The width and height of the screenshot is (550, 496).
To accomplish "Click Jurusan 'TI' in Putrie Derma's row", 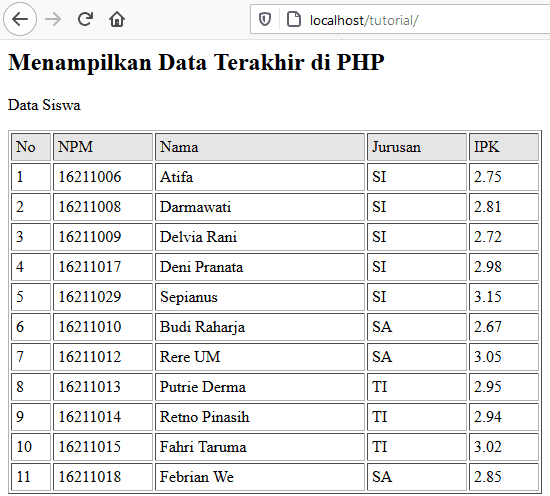I will (x=417, y=387).
